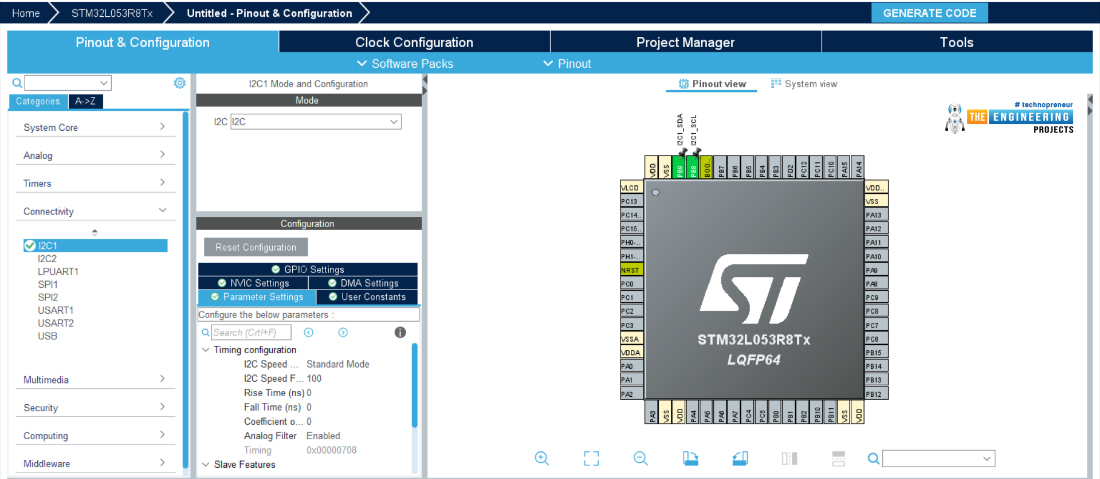Zoom in on the chip pinout
This screenshot has height=479, width=1100.
[541, 458]
